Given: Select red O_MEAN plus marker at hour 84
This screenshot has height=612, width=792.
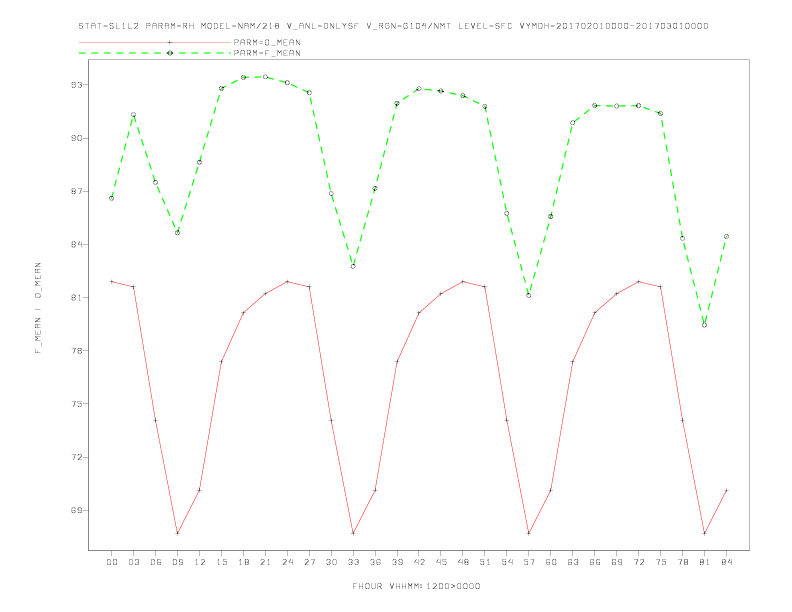Looking at the screenshot, I should tap(726, 490).
